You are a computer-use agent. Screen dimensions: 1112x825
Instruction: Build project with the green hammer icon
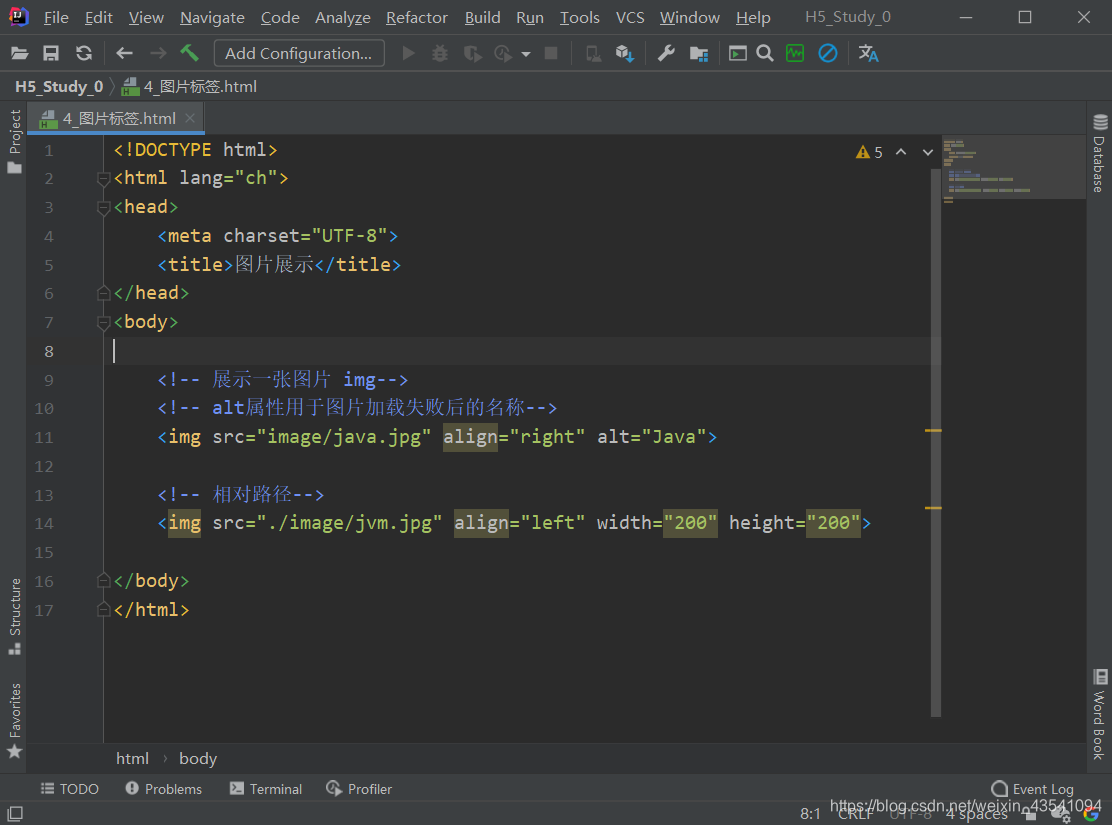pyautogui.click(x=189, y=52)
